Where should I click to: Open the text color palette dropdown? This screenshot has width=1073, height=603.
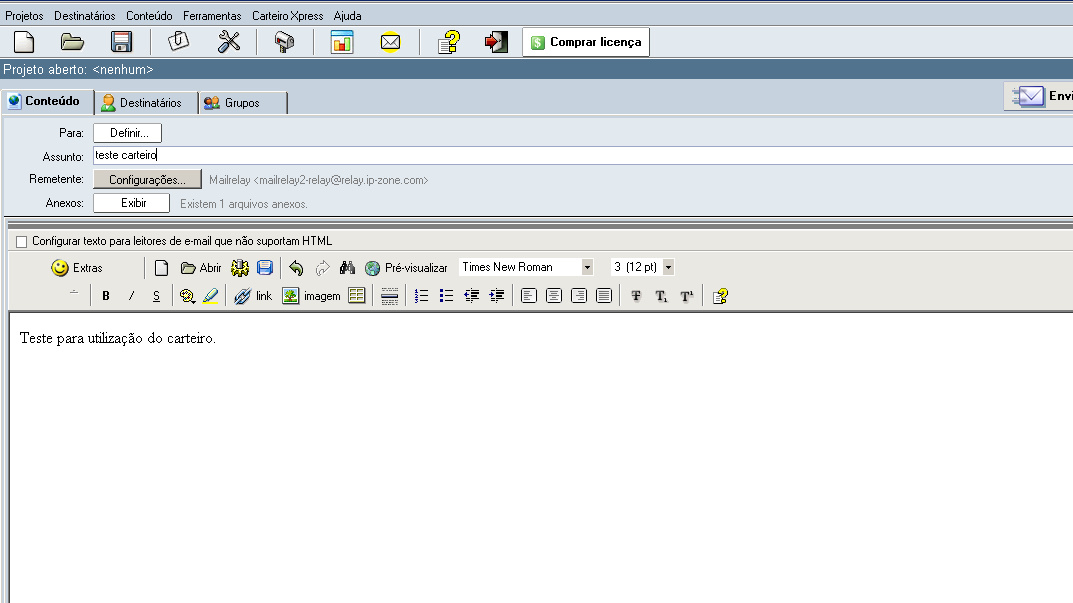(x=187, y=296)
